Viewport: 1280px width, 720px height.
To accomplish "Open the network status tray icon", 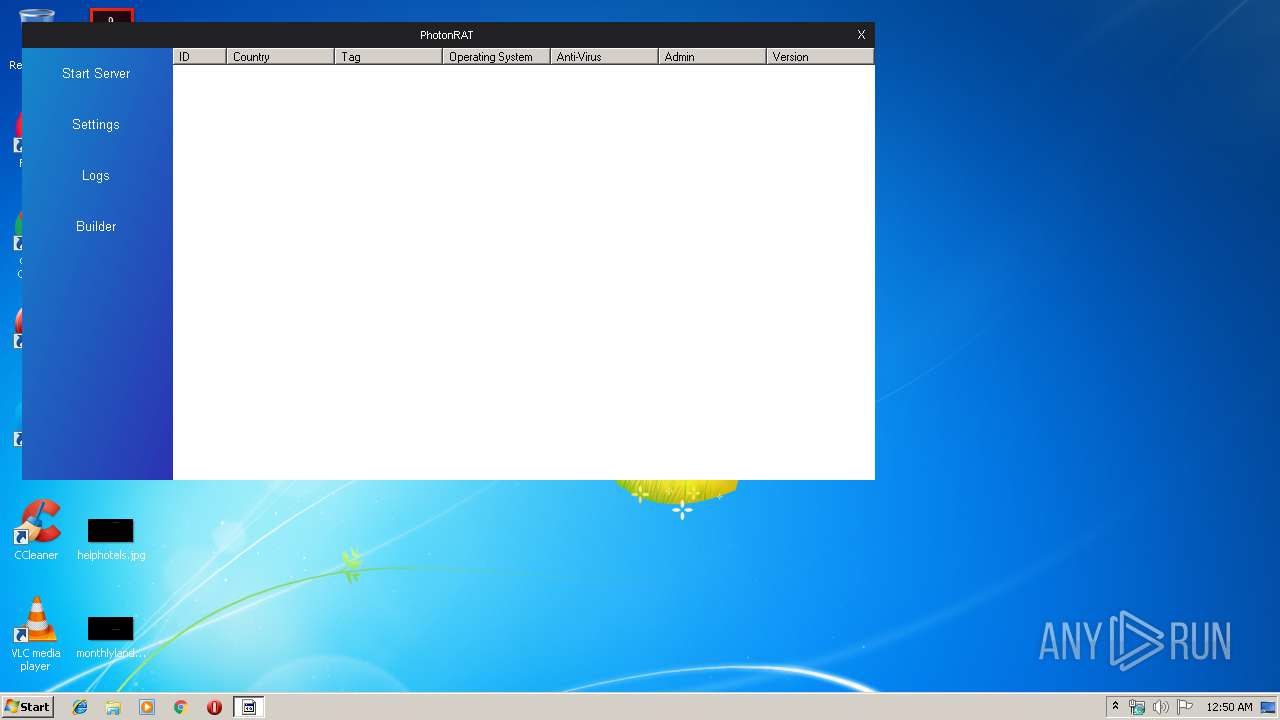I will click(1137, 707).
